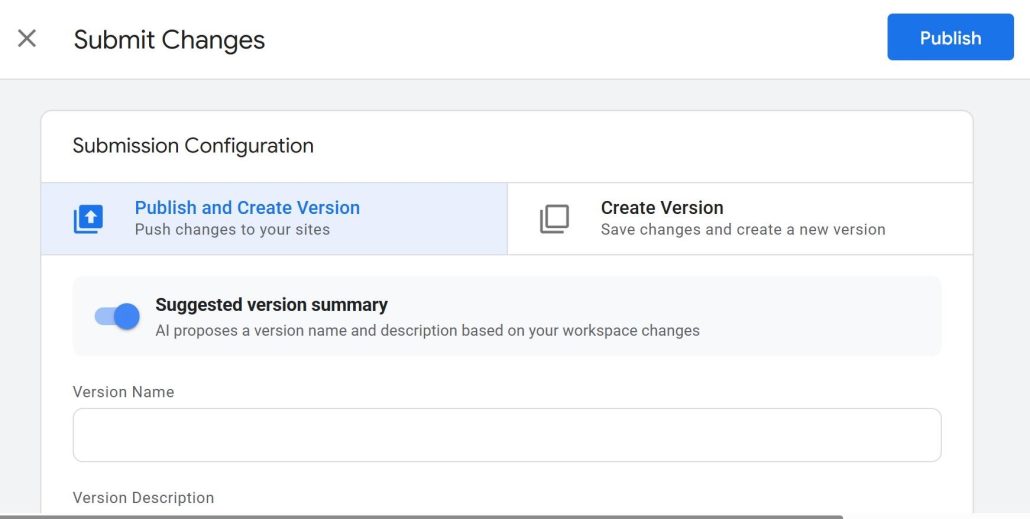Click the Create Version stacked-squares icon
This screenshot has height=519, width=1030.
pyautogui.click(x=554, y=219)
